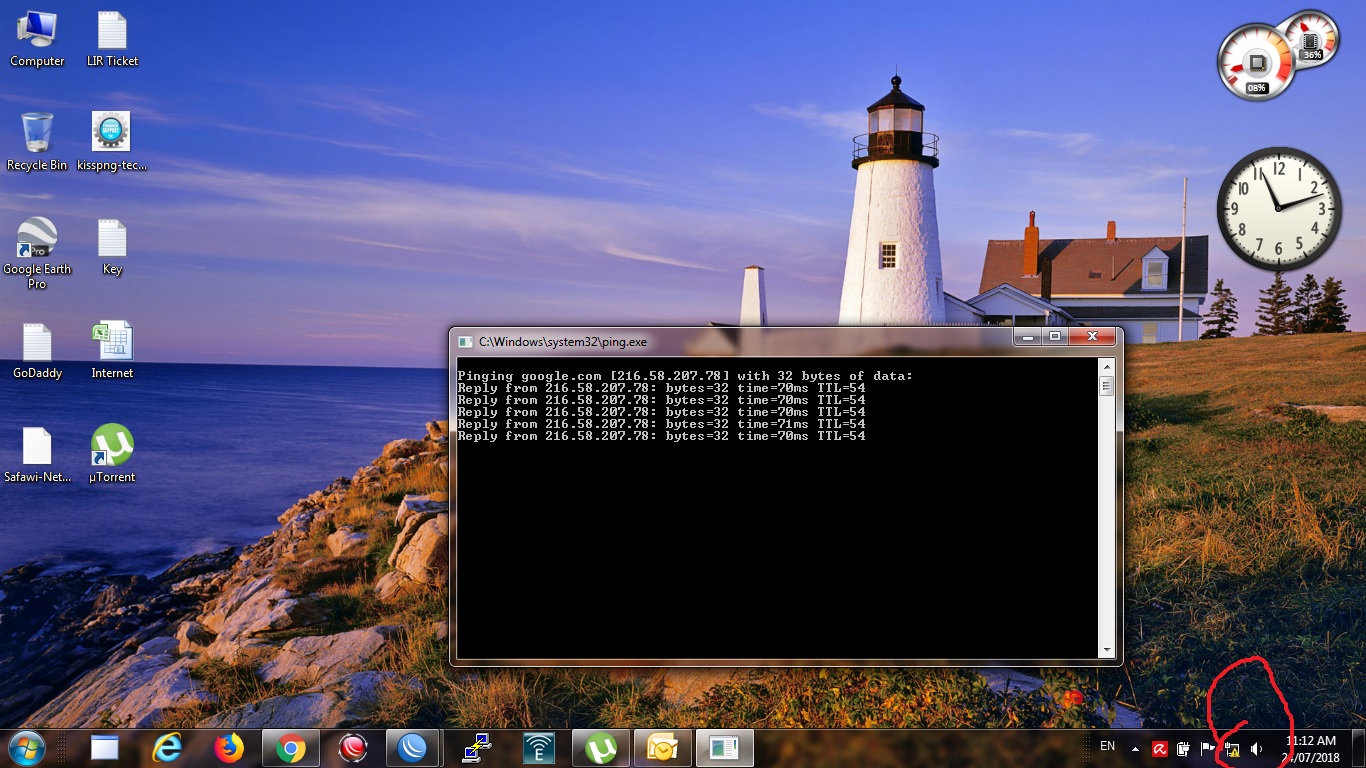Select the Recycle Bin icon
The image size is (1366, 768).
tap(37, 142)
